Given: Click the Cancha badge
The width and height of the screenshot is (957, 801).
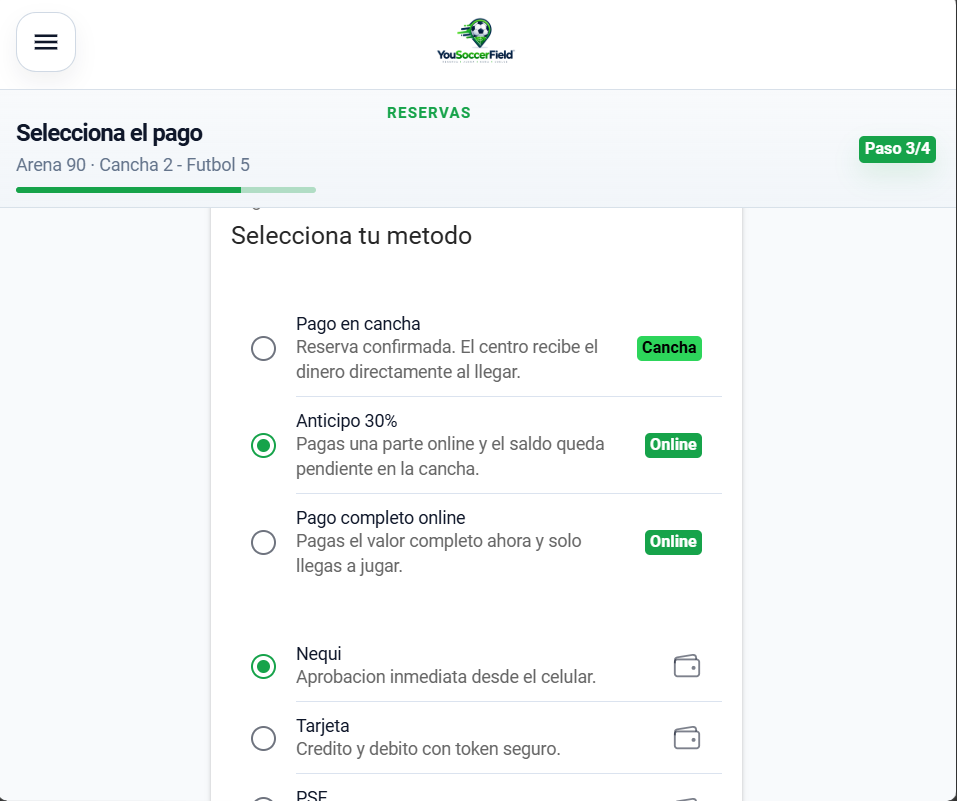Looking at the screenshot, I should (x=669, y=348).
